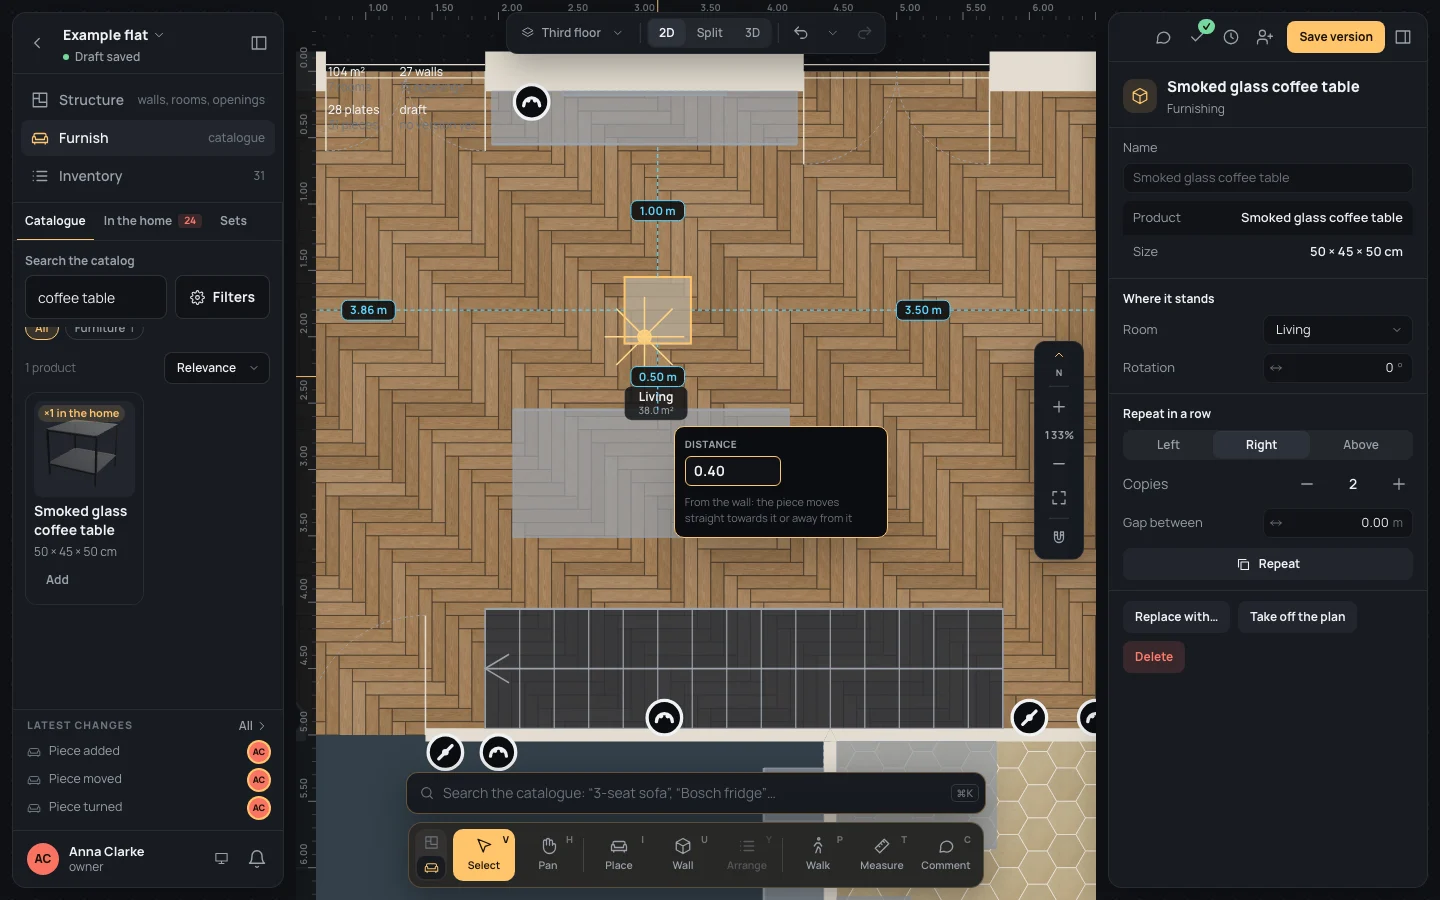Fit the plan to screen

[x=1059, y=498]
